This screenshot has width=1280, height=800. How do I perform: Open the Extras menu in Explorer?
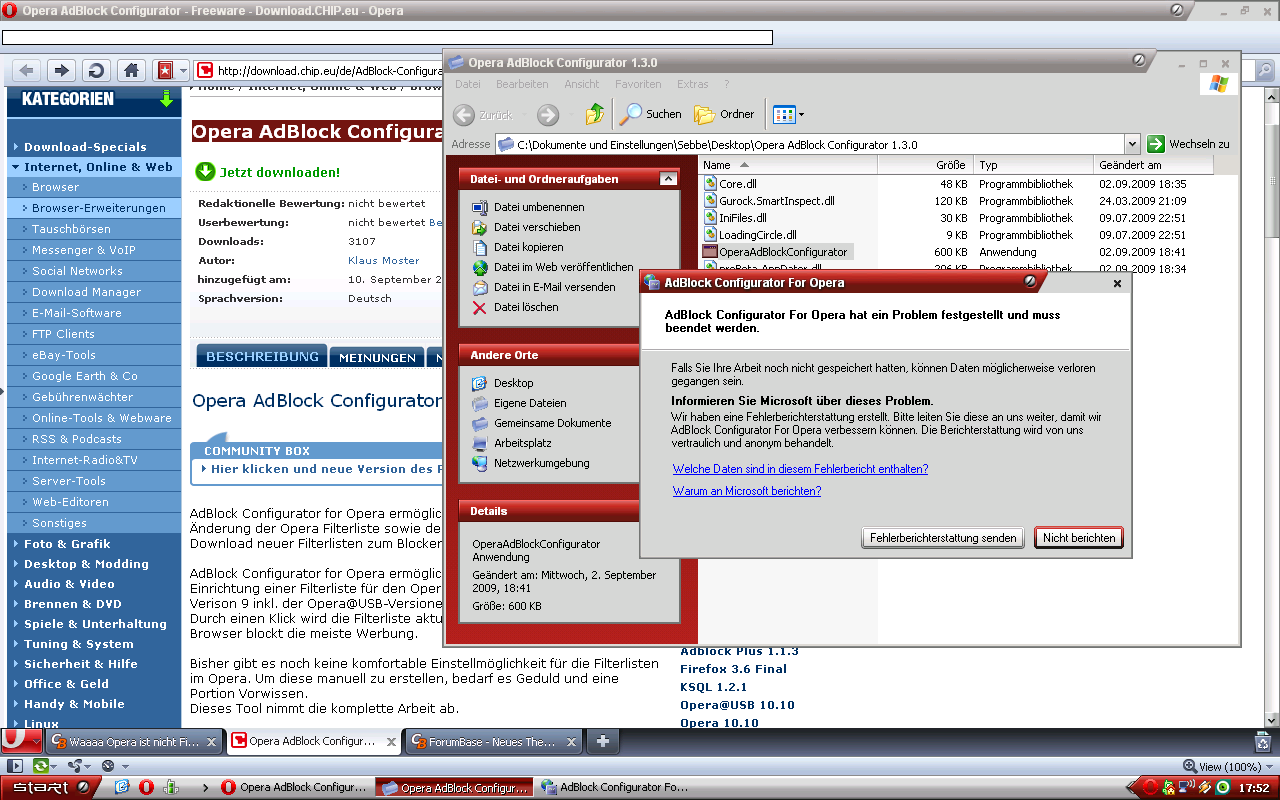tap(693, 85)
